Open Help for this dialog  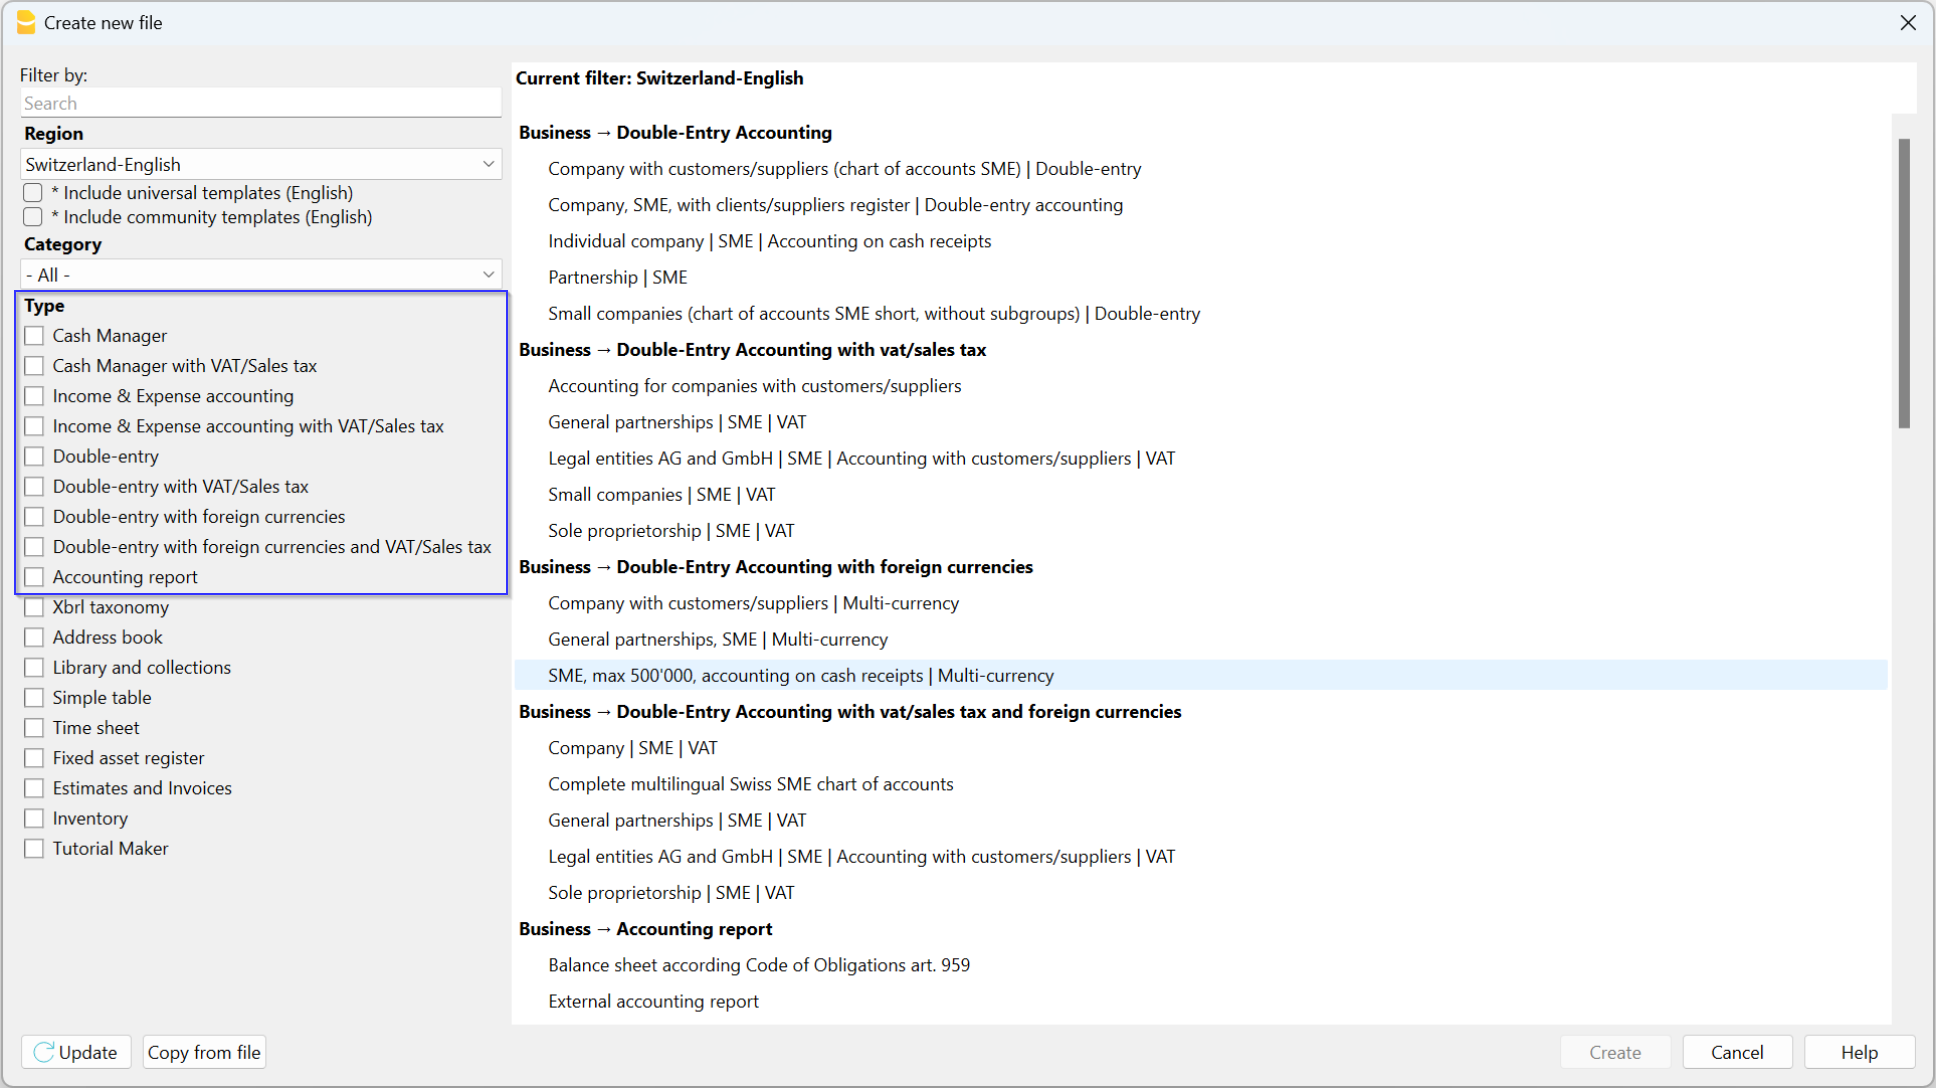1858,1052
